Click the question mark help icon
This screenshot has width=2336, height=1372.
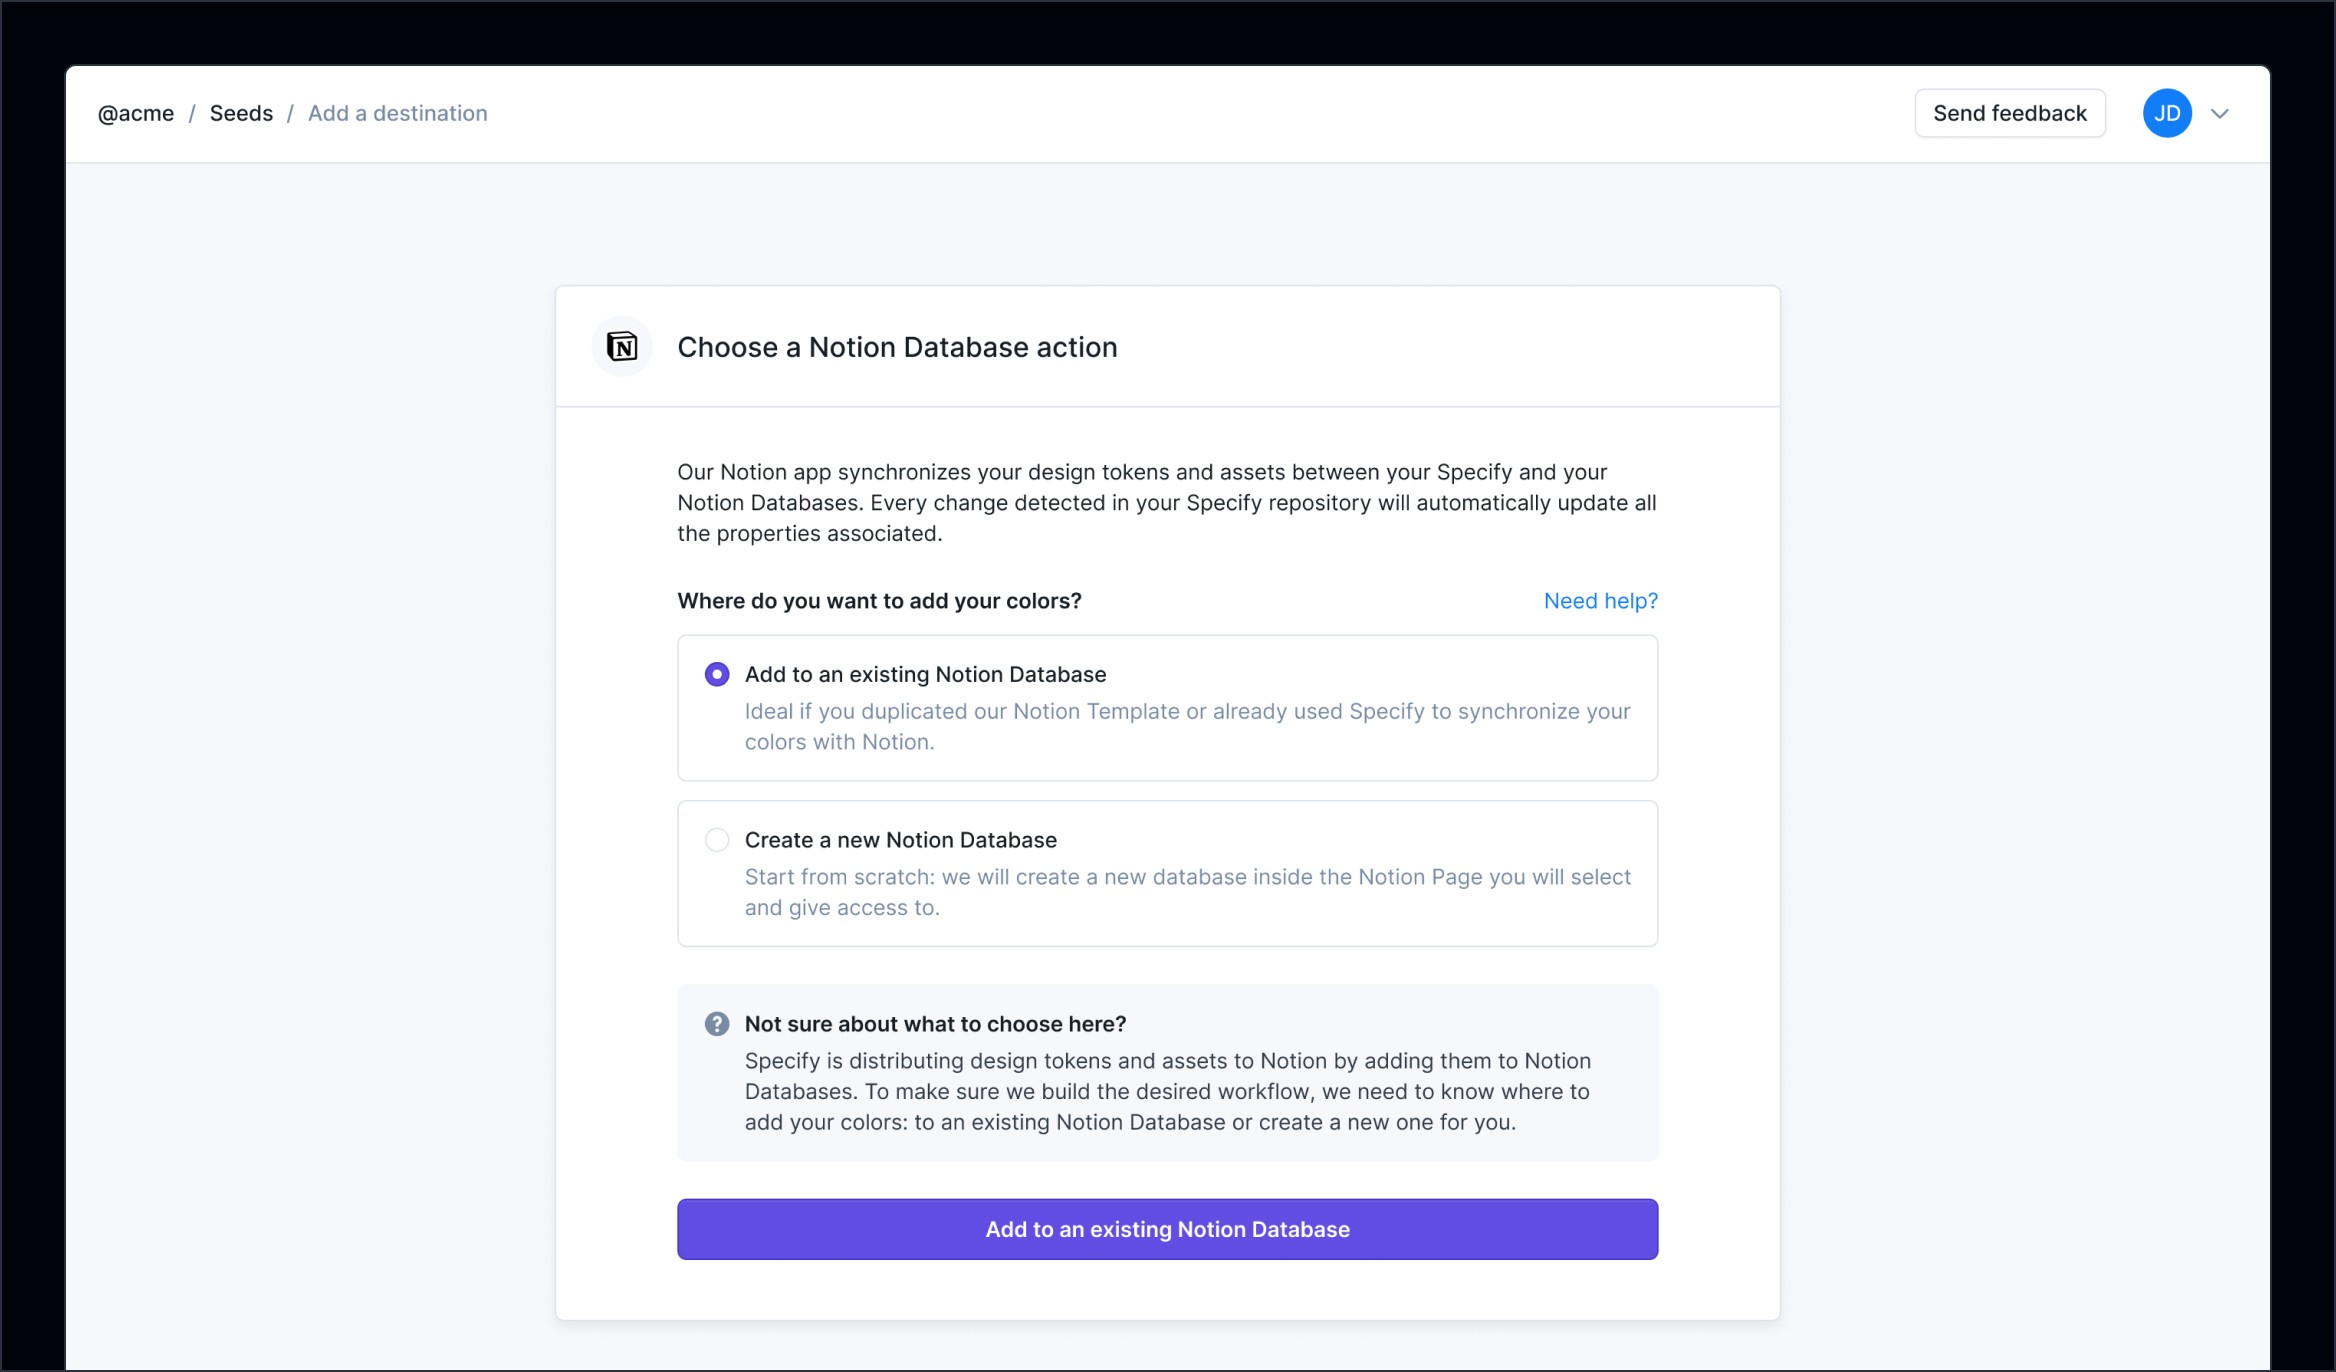pos(716,1024)
